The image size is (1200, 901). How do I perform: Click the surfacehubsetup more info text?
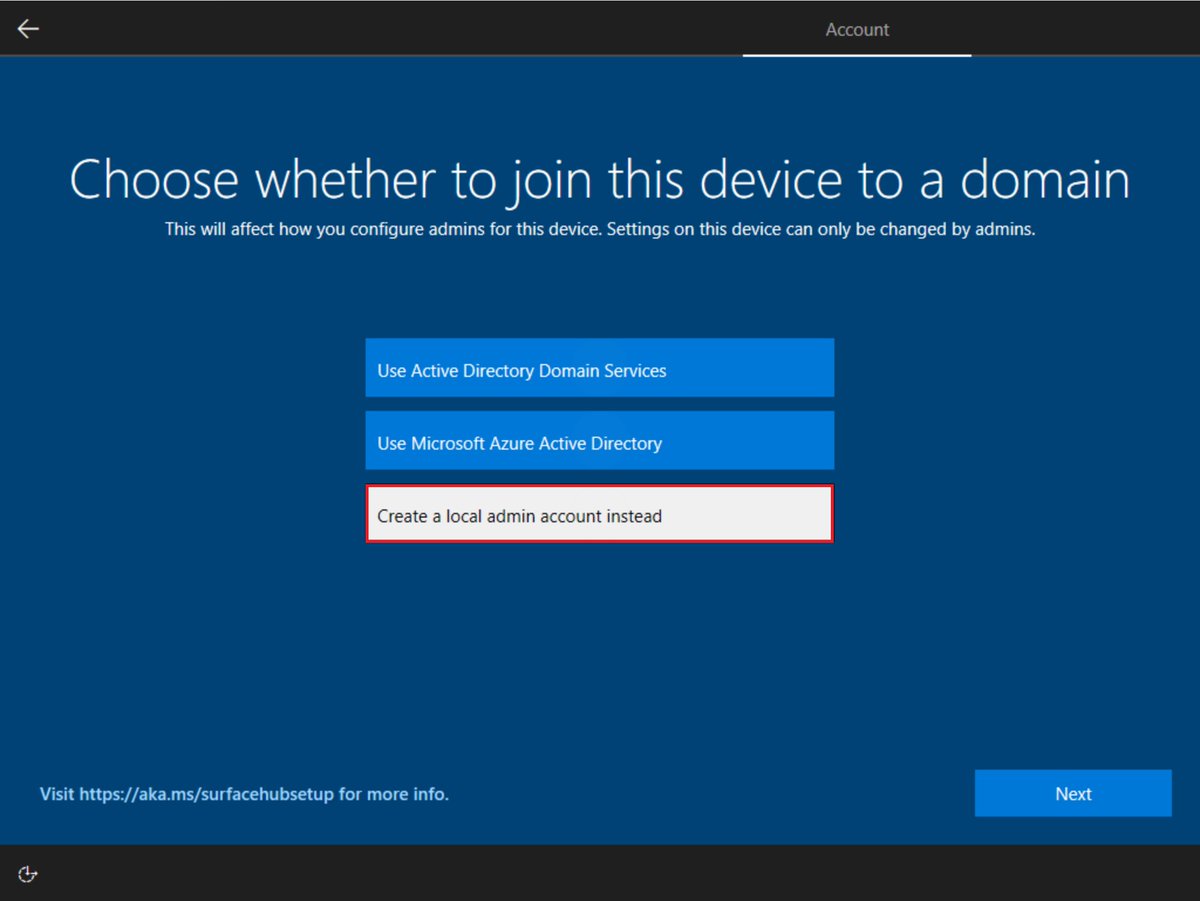(x=244, y=795)
